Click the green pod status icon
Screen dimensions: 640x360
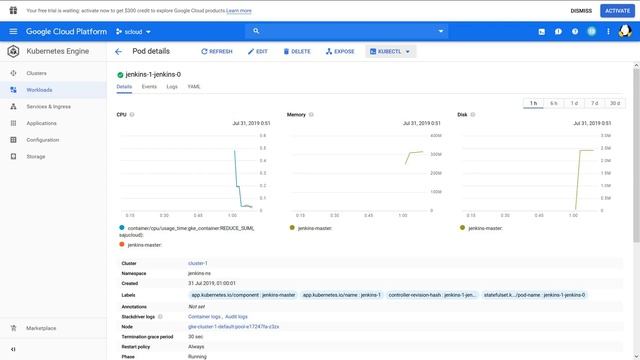[120, 75]
